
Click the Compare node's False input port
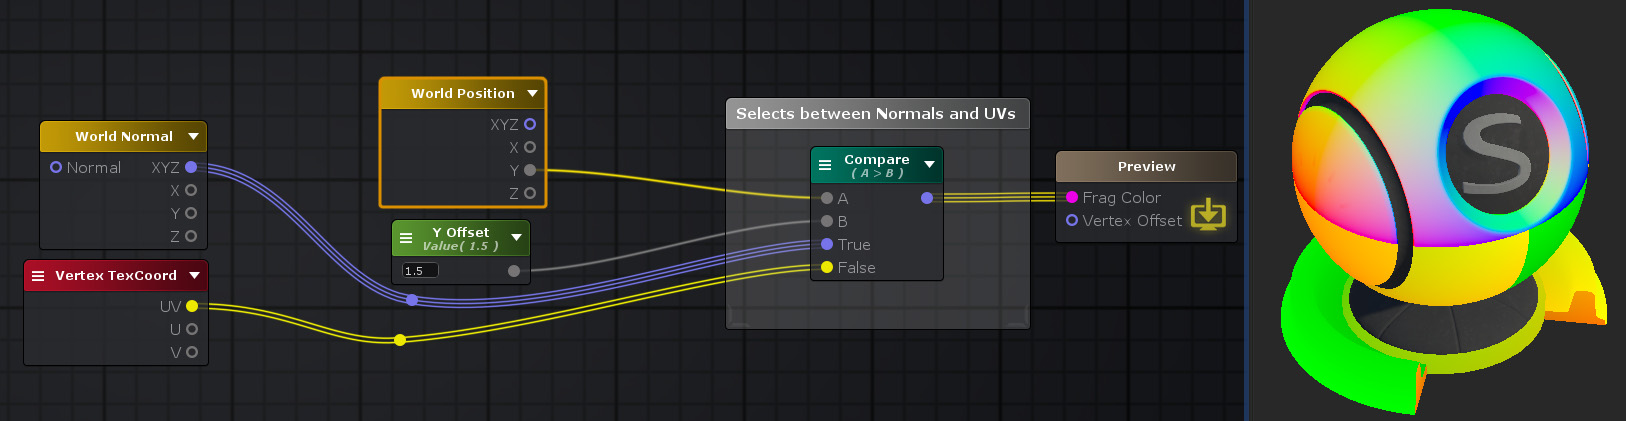point(827,267)
